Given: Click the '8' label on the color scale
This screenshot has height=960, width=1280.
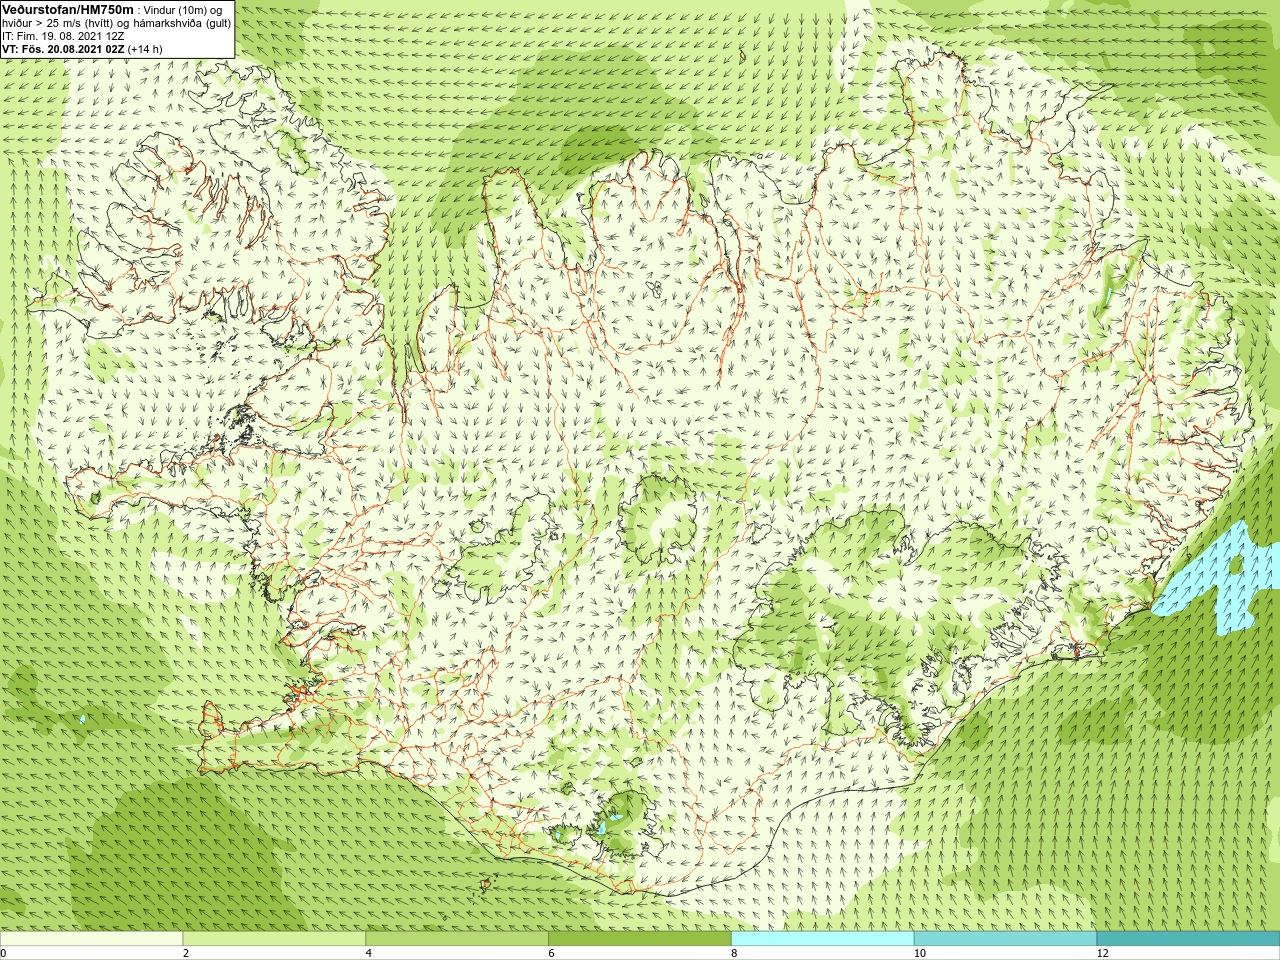Looking at the screenshot, I should 734,953.
